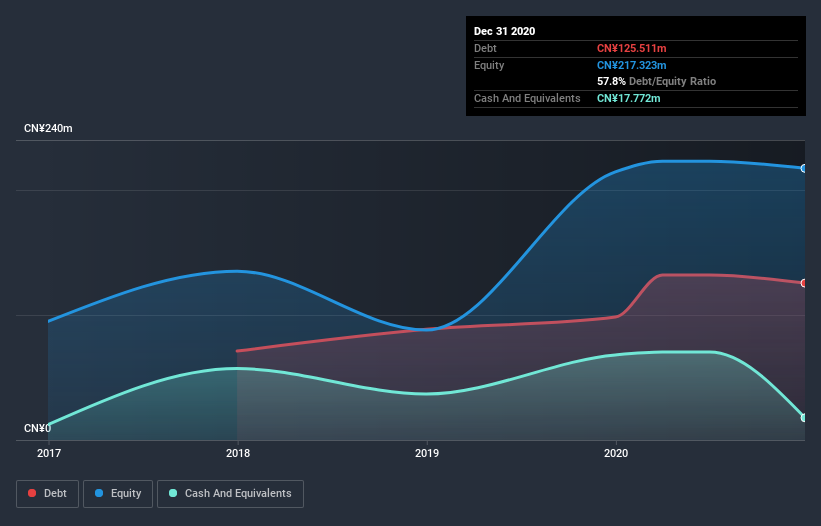Toggle the Equity series legend button
This screenshot has width=821, height=526.
tap(118, 494)
